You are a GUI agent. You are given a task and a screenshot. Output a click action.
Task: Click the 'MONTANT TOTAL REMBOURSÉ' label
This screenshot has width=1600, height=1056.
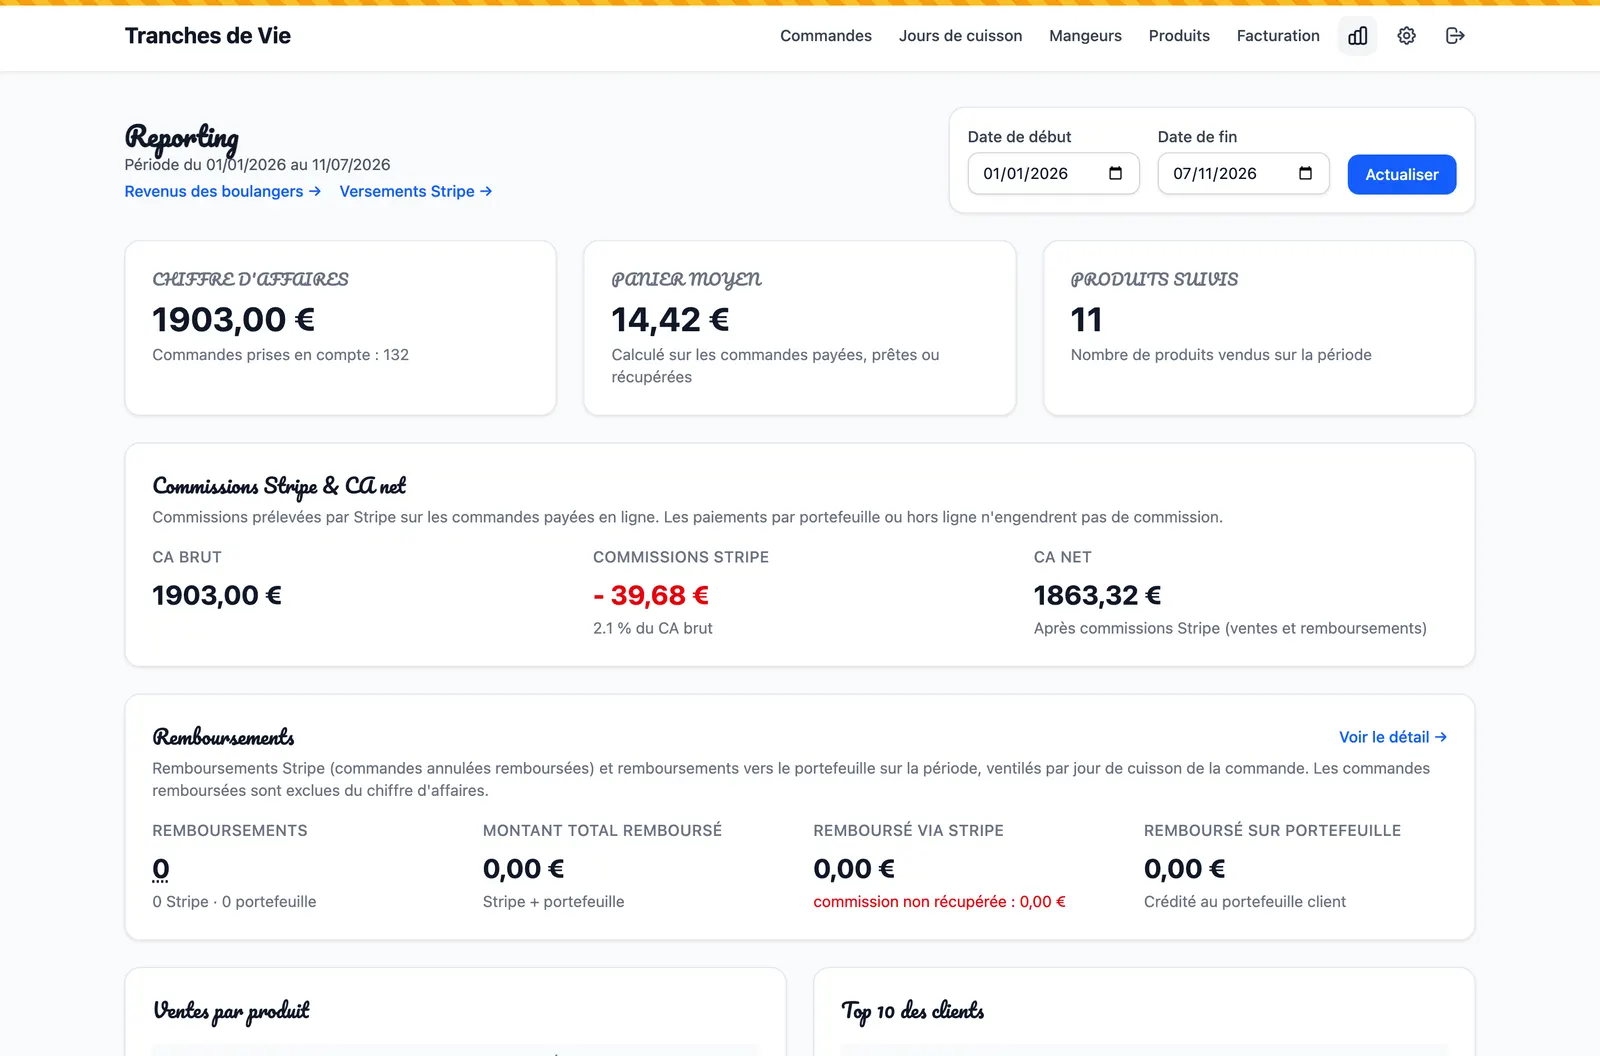click(602, 830)
